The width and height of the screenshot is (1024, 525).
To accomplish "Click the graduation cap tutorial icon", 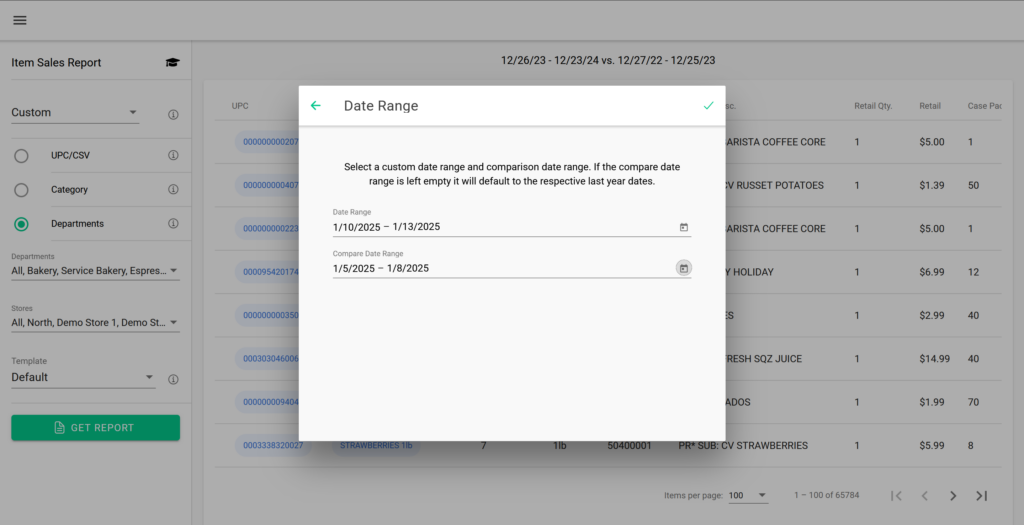I will click(172, 63).
